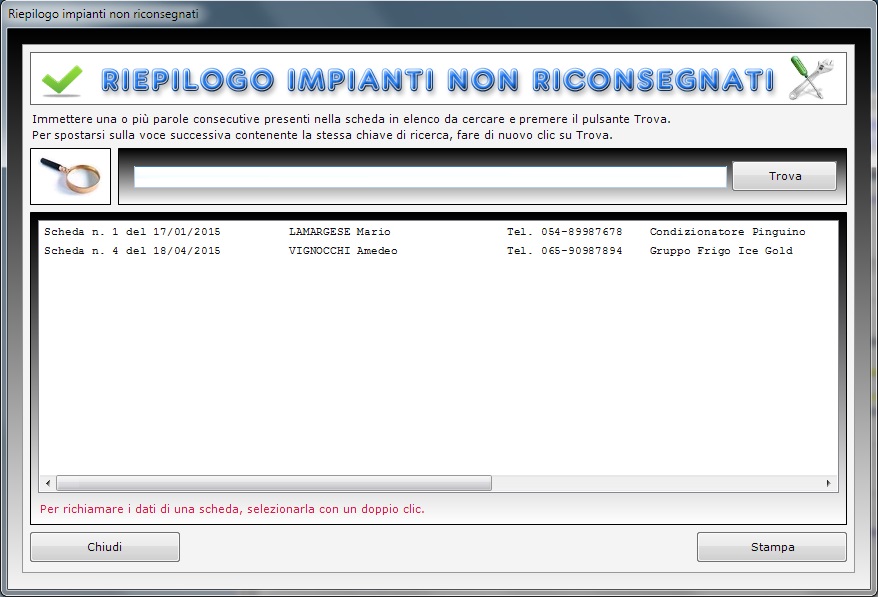This screenshot has height=597, width=878.
Task: Click the screwdriver and wrench tools icon
Action: (x=810, y=78)
